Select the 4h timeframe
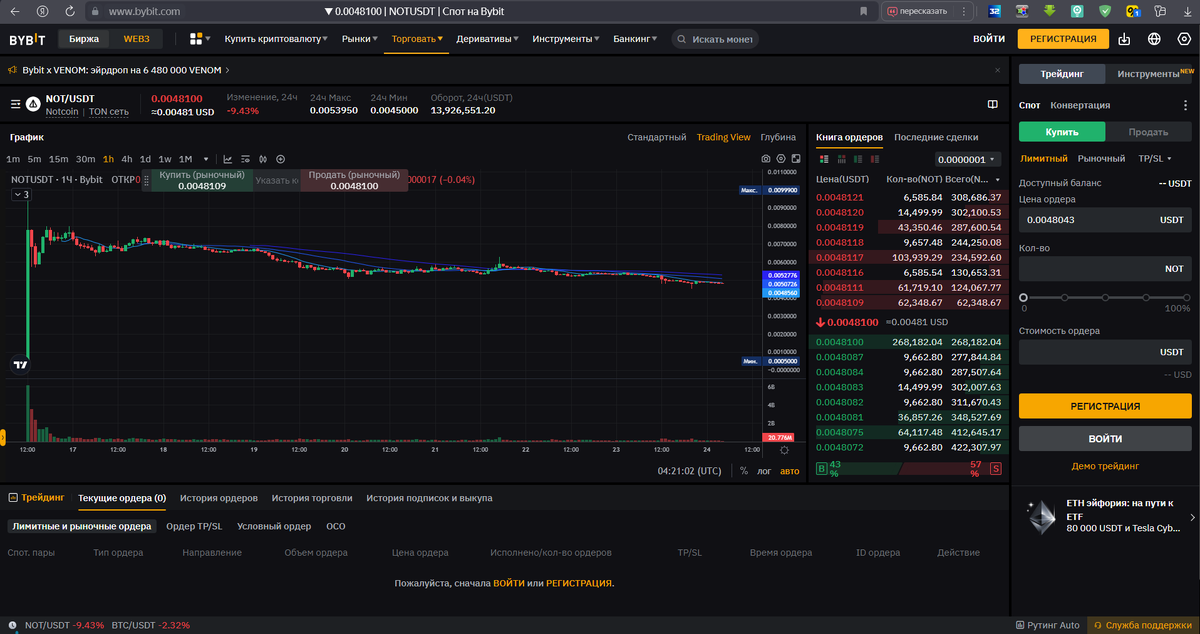Viewport: 1200px width, 634px height. [127, 159]
